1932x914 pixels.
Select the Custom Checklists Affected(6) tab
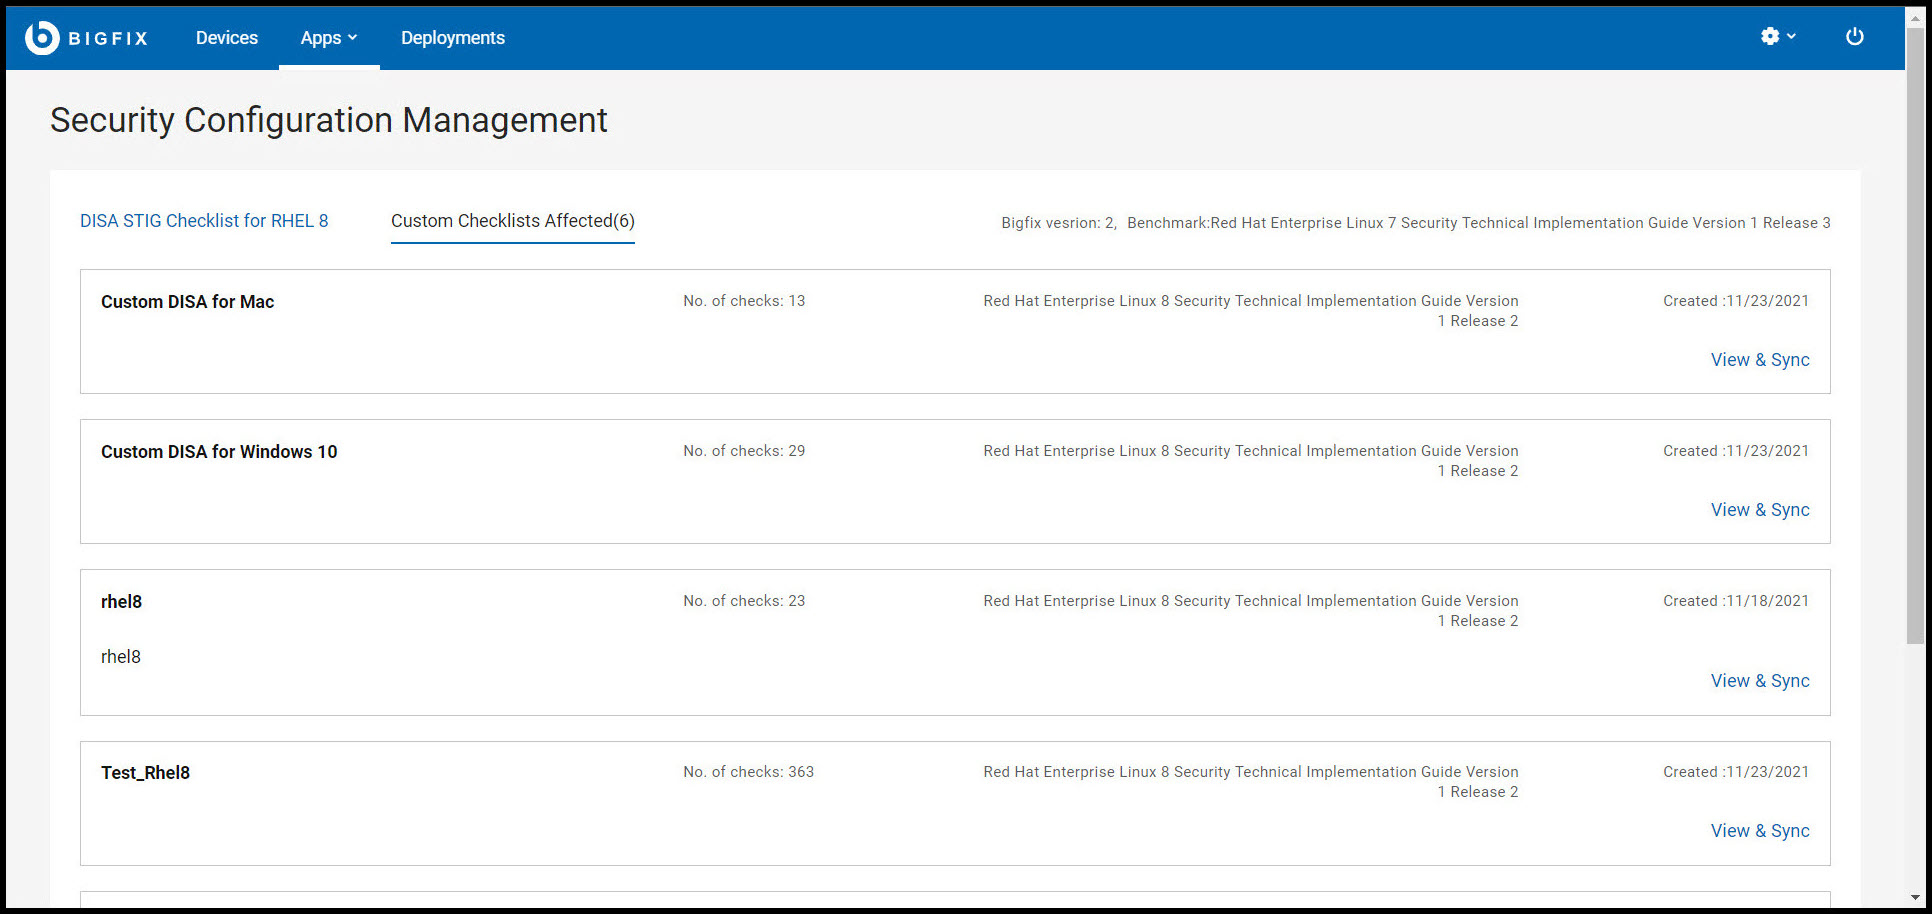tap(512, 221)
